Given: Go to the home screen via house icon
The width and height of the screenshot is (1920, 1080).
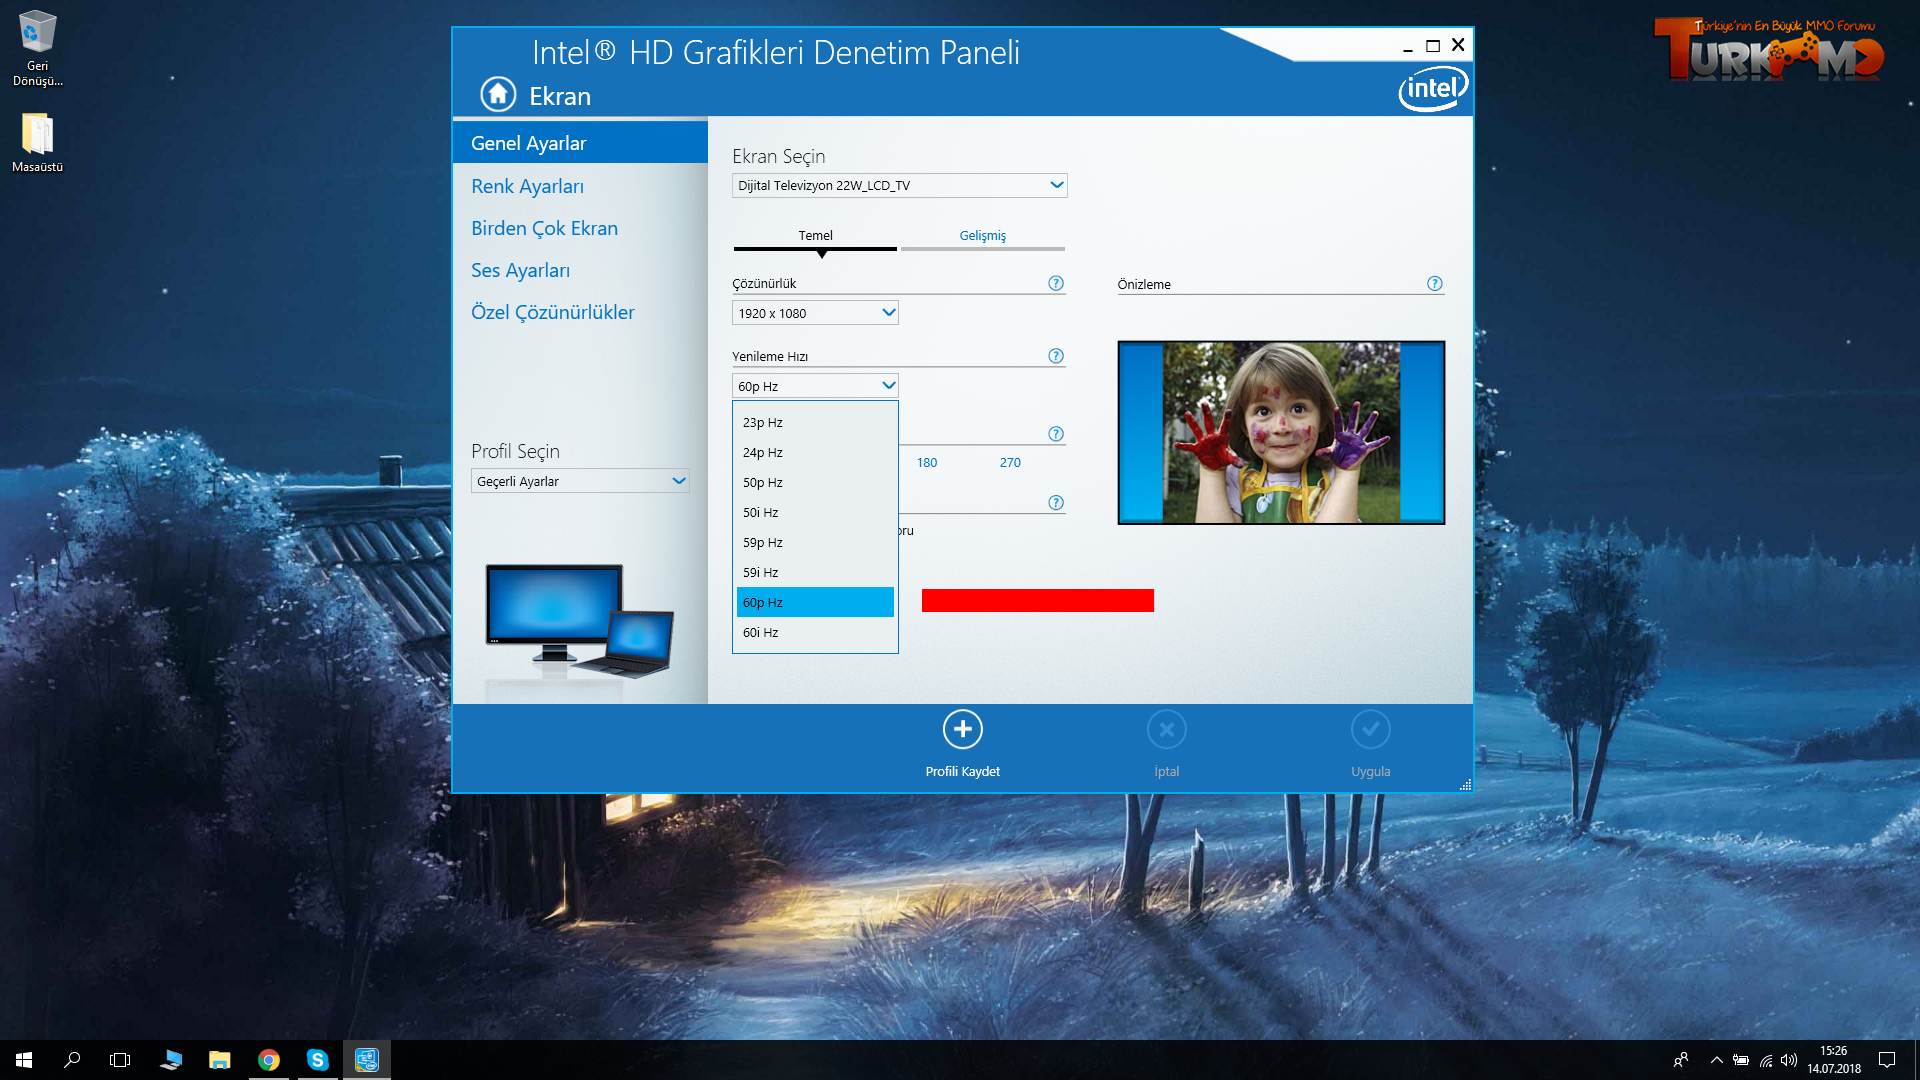Looking at the screenshot, I should coord(498,95).
